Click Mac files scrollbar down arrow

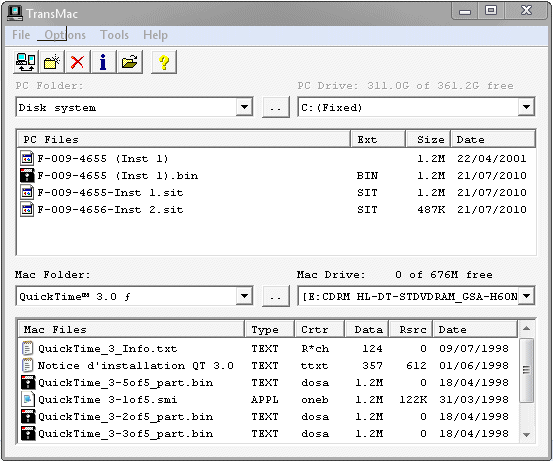pyautogui.click(x=526, y=435)
